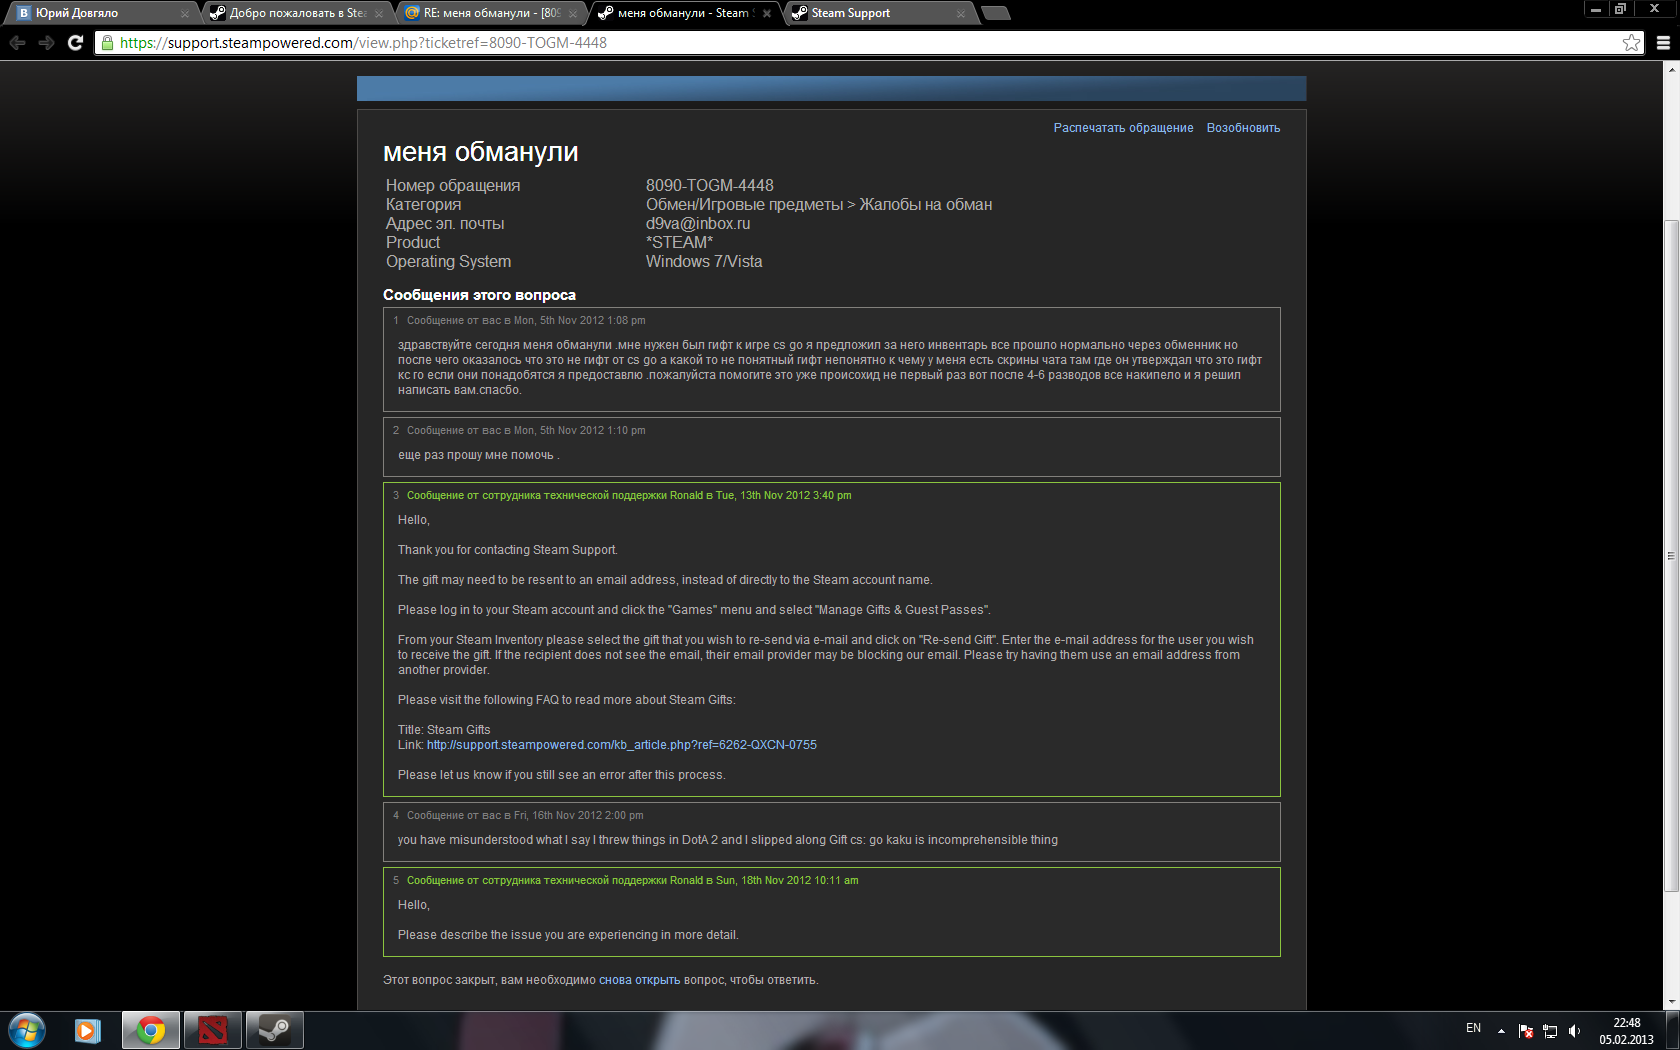Click the network tray icon
Viewport: 1680px width, 1050px height.
[1550, 1031]
